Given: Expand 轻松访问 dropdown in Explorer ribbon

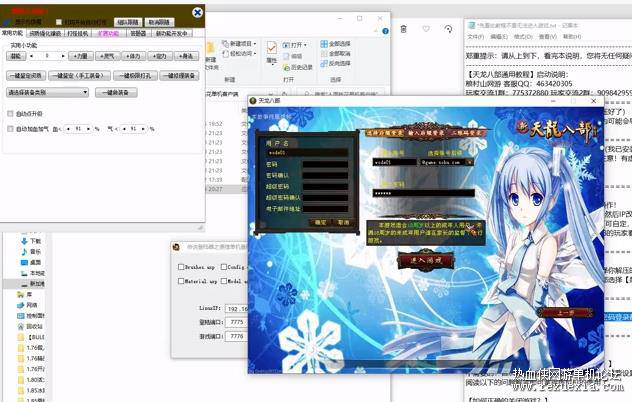Looking at the screenshot, I should point(255,53).
